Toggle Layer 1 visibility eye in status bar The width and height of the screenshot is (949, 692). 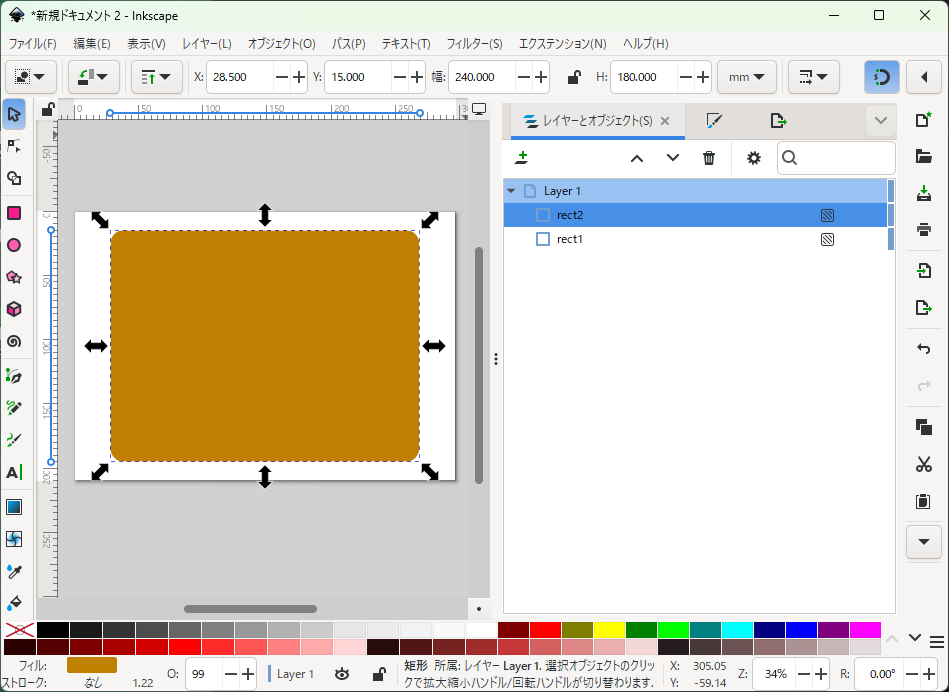pos(342,674)
